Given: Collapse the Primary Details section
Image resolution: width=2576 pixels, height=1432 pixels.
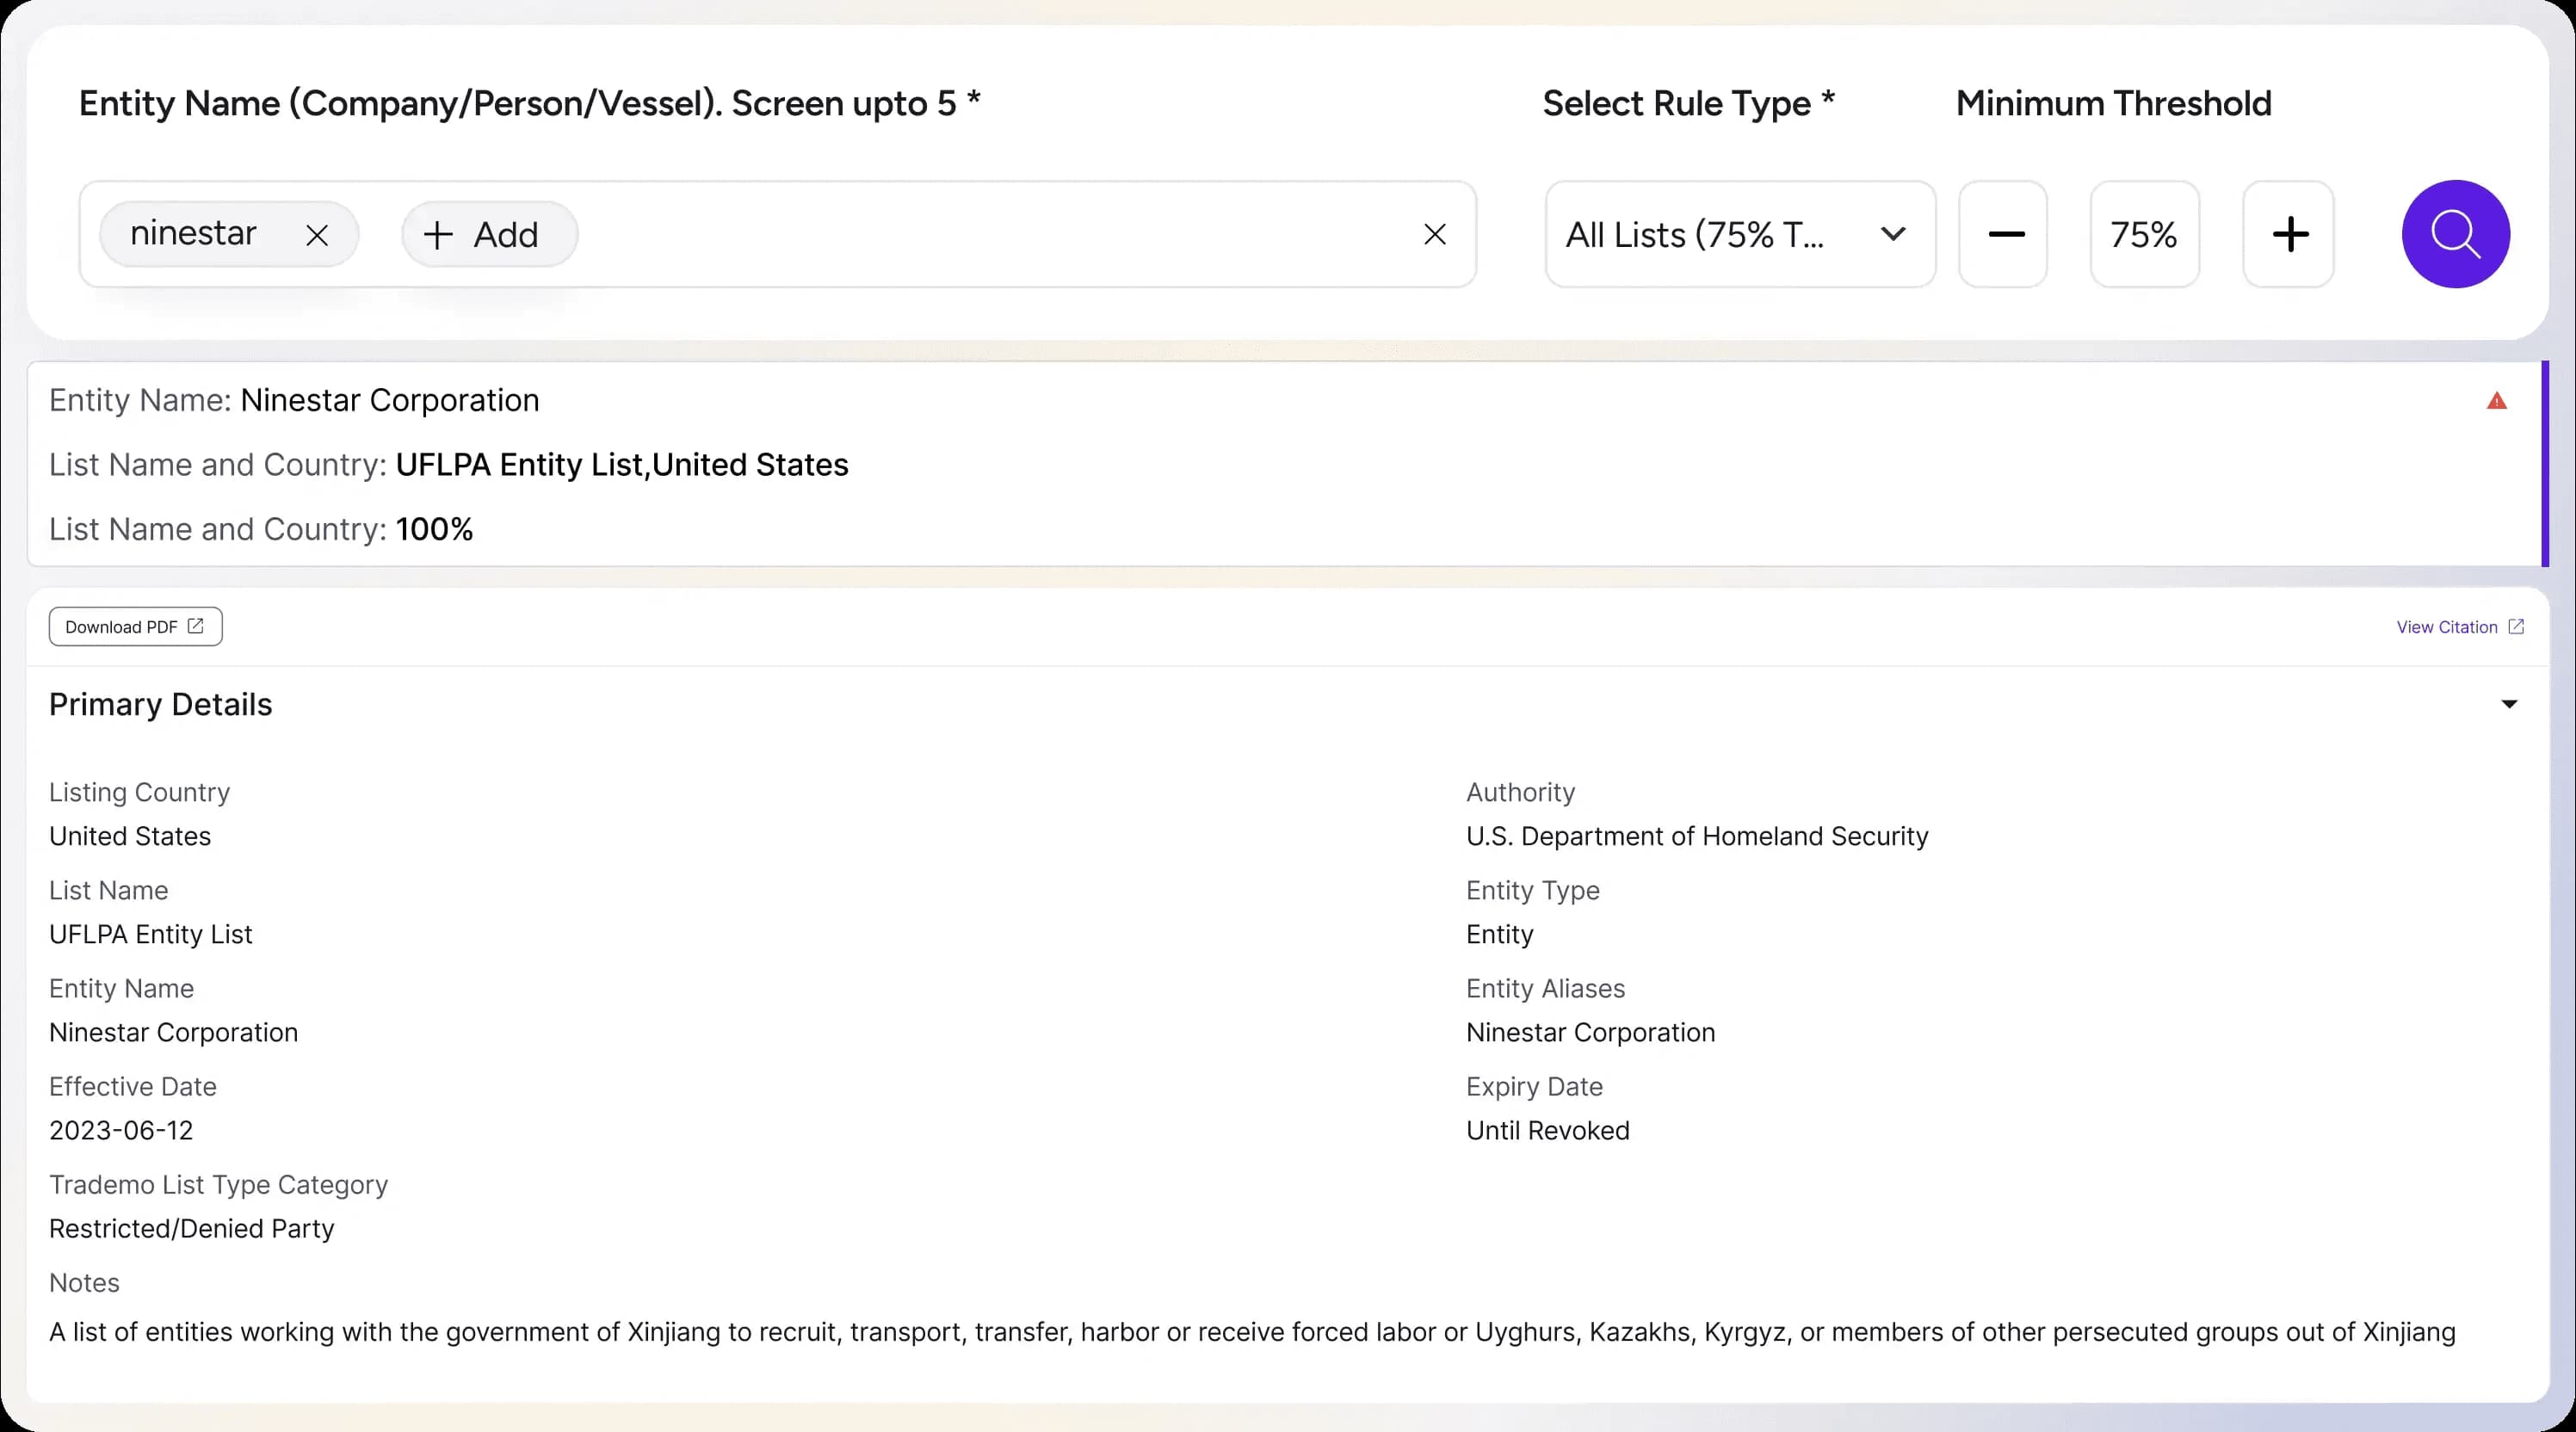Looking at the screenshot, I should coord(2509,704).
